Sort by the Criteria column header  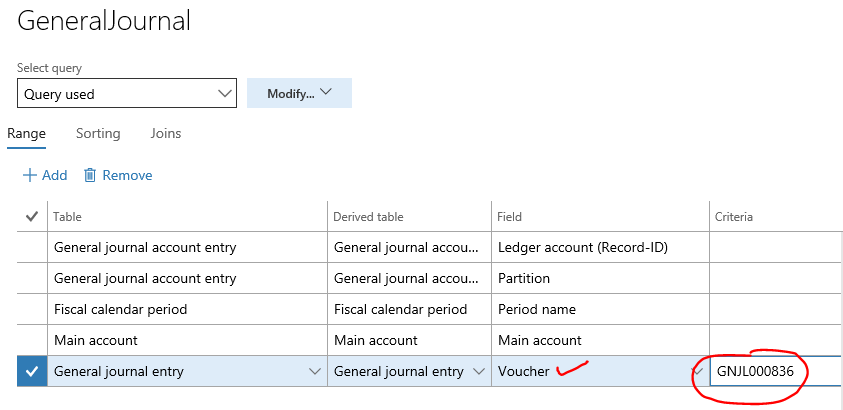point(733,217)
